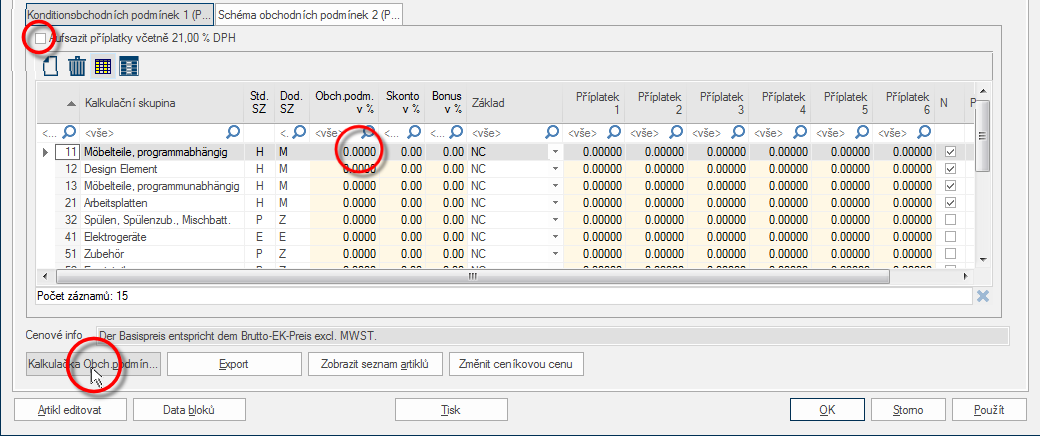Screen dimensions: 1040x436
Task: Click the new record page icon
Action: (51, 66)
